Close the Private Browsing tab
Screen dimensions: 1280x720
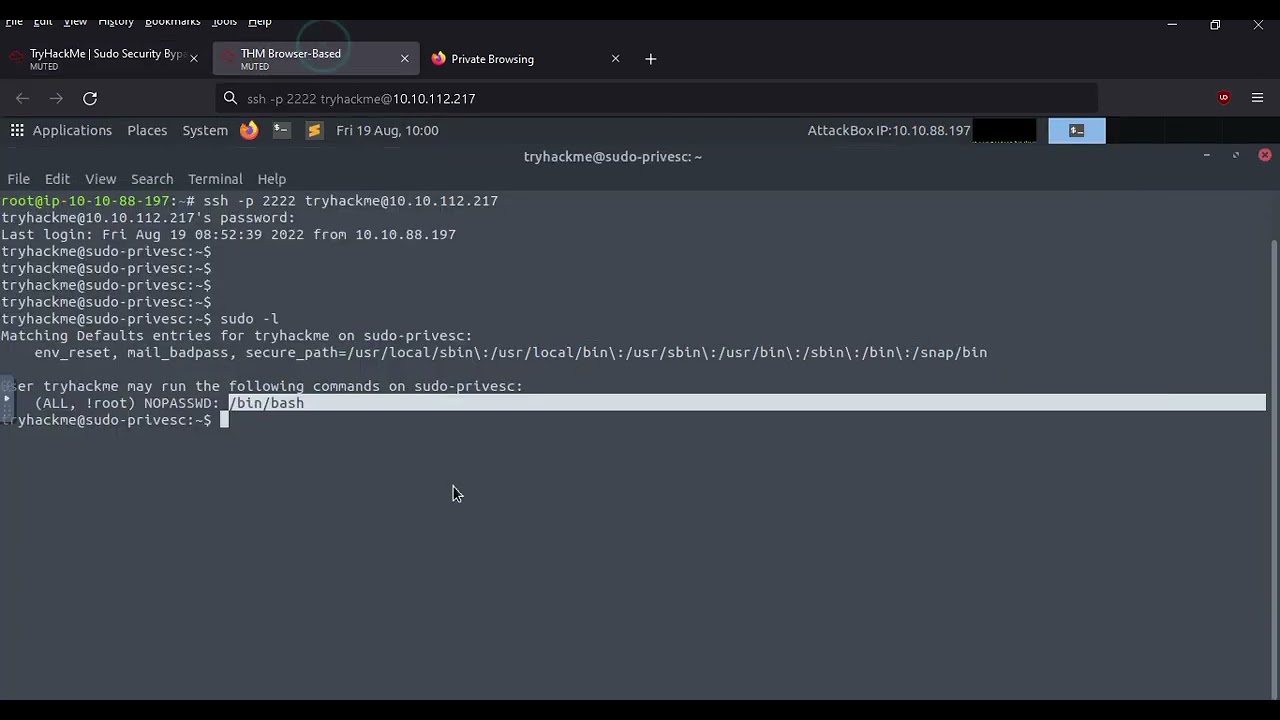click(x=615, y=59)
